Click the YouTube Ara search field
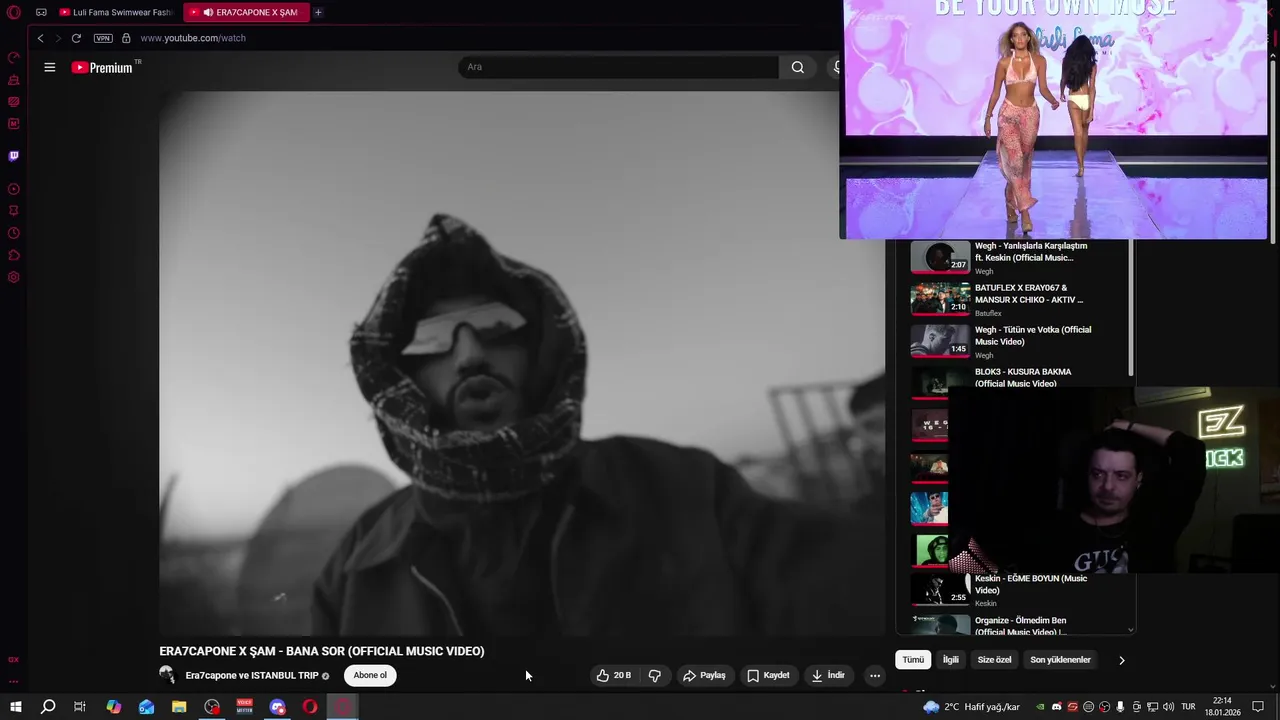This screenshot has height=720, width=1280. point(618,67)
